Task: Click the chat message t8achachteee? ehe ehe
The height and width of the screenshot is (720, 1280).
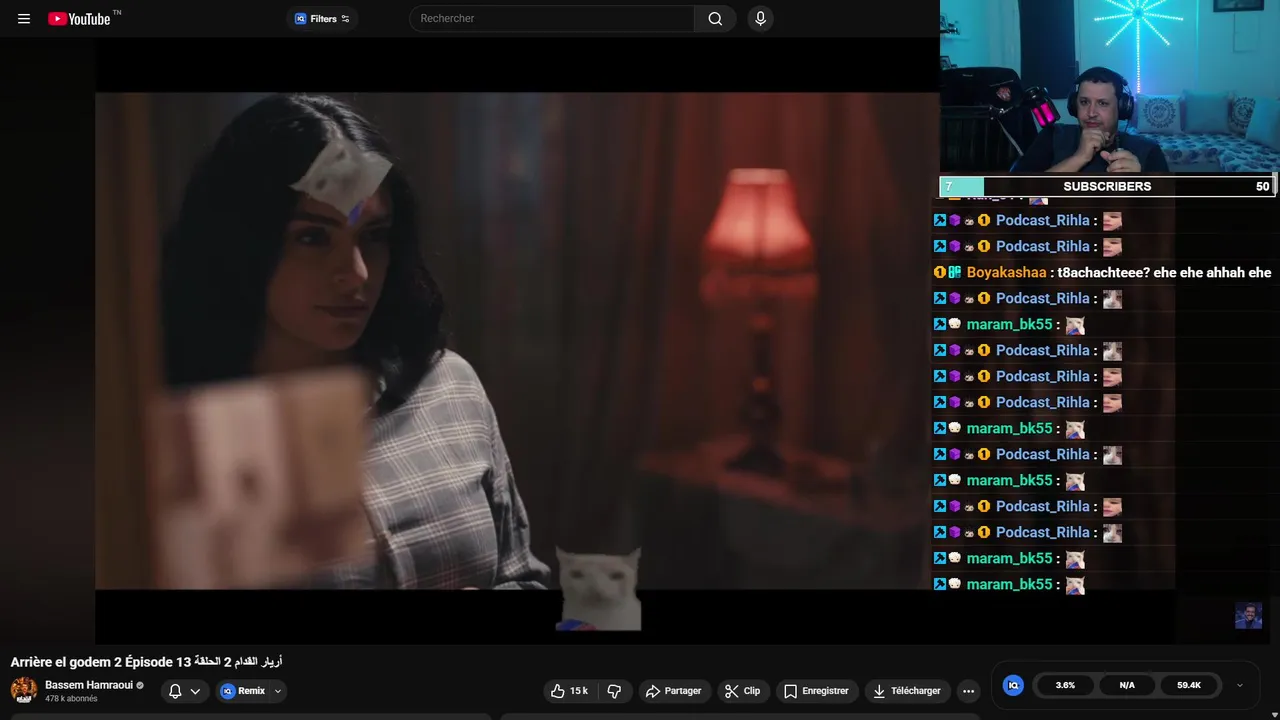Action: pos(1164,272)
